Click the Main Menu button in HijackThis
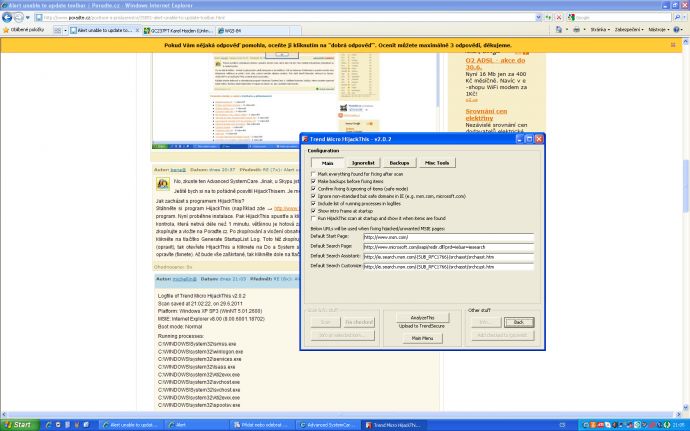690x431 pixels. tap(422, 338)
